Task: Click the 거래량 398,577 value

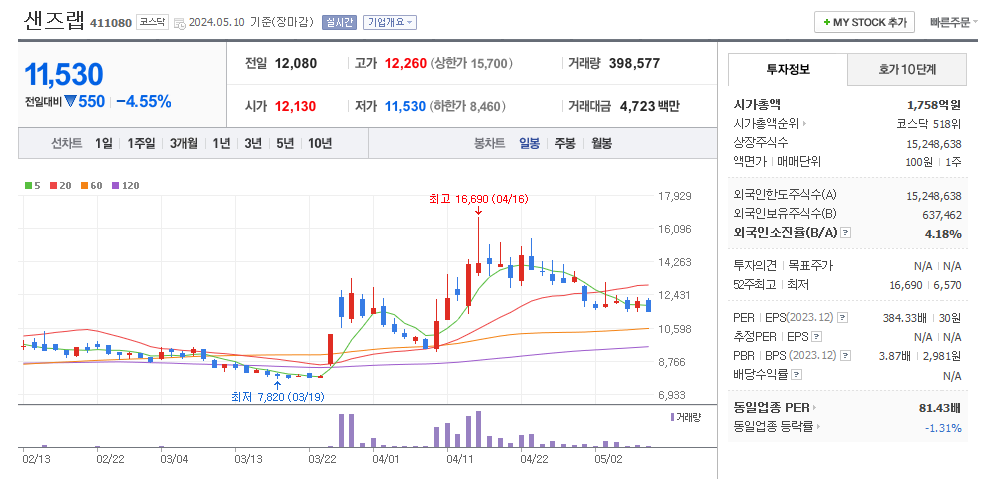Action: pos(634,63)
